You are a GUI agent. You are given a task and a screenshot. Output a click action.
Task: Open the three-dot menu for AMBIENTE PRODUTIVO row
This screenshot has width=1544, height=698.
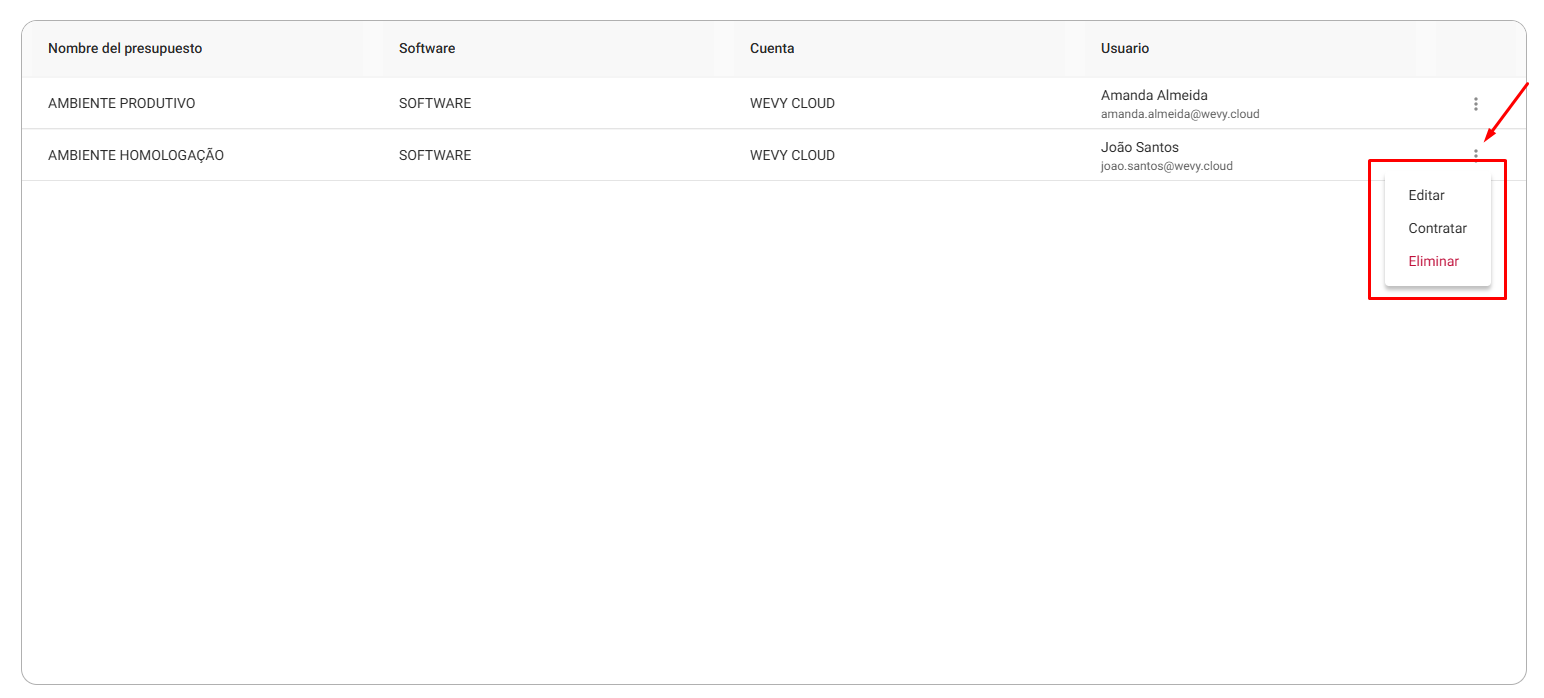click(x=1475, y=104)
